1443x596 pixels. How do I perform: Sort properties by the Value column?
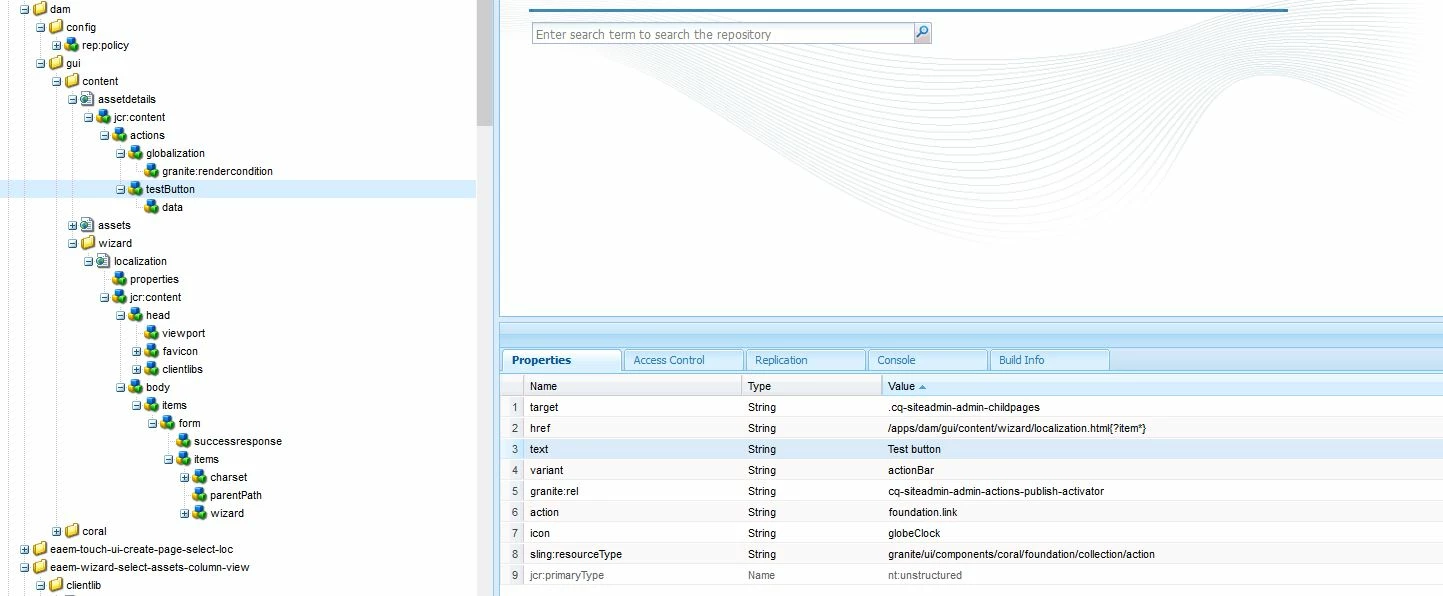pyautogui.click(x=1162, y=386)
